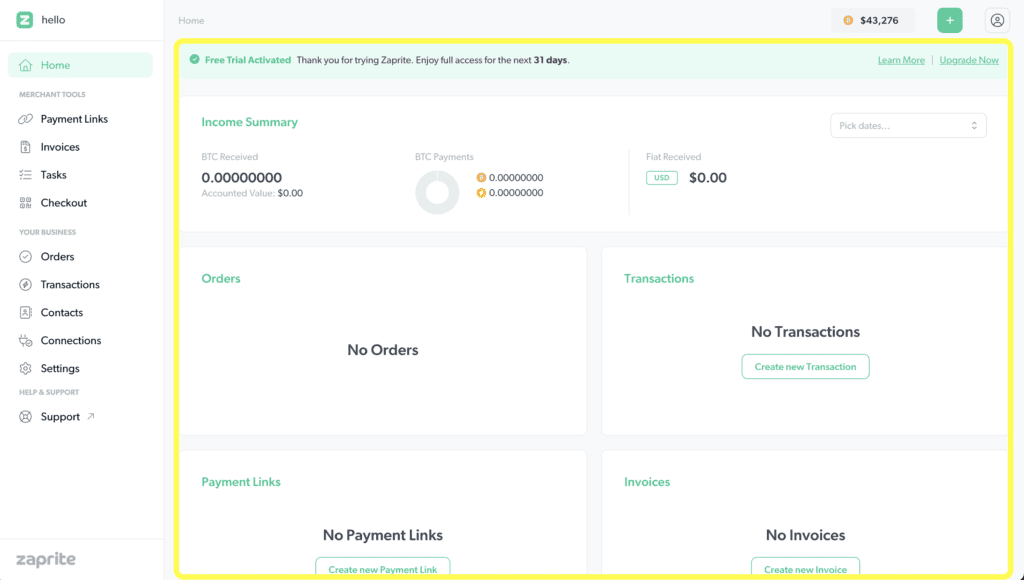Image resolution: width=1024 pixels, height=580 pixels.
Task: Click the Learn More link
Action: pos(901,60)
